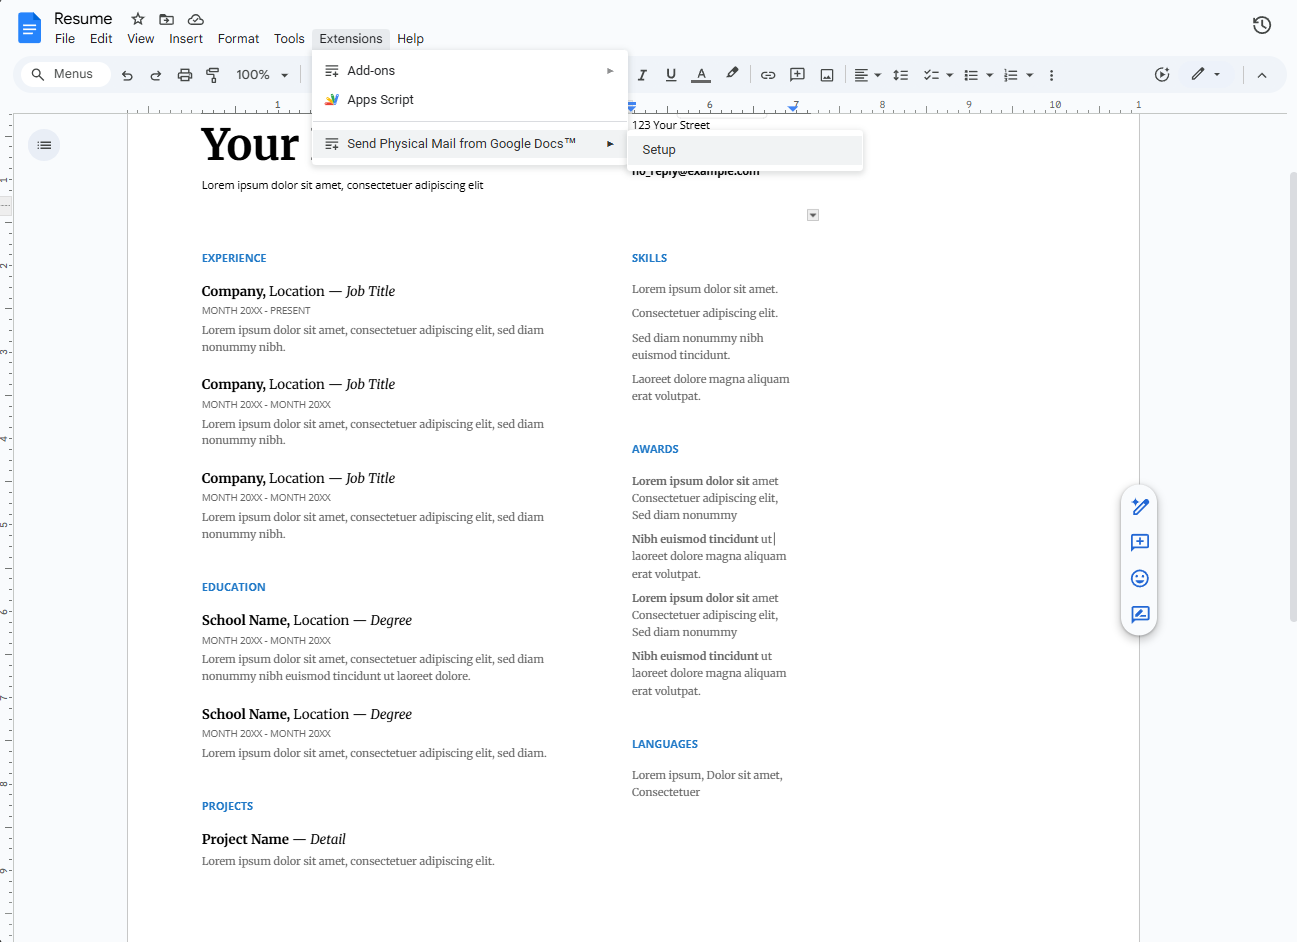Viewport: 1297px width, 942px height.
Task: Toggle underline formatting
Action: pos(671,75)
